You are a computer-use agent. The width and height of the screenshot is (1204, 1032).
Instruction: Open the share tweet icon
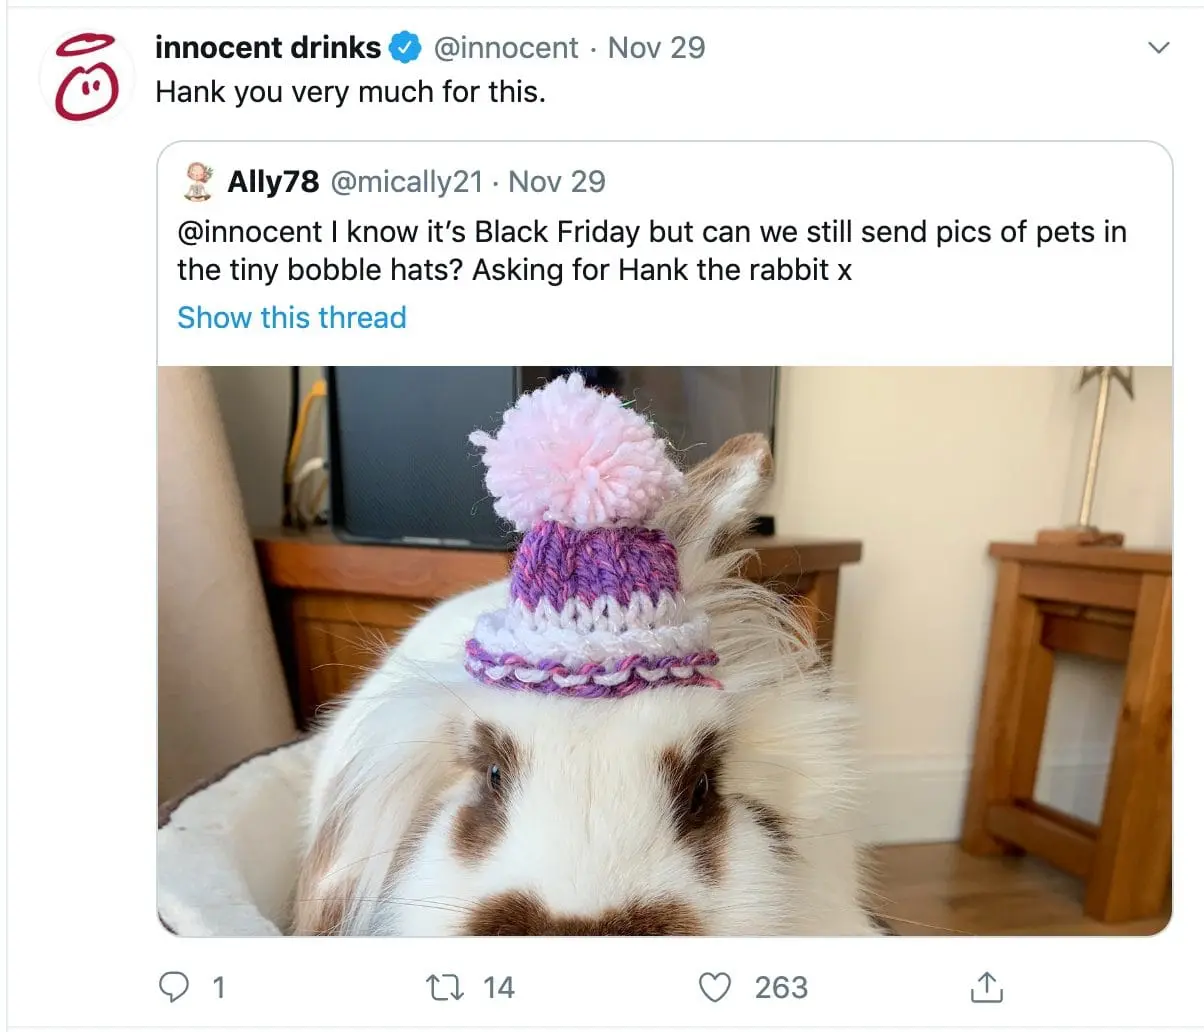click(x=986, y=988)
